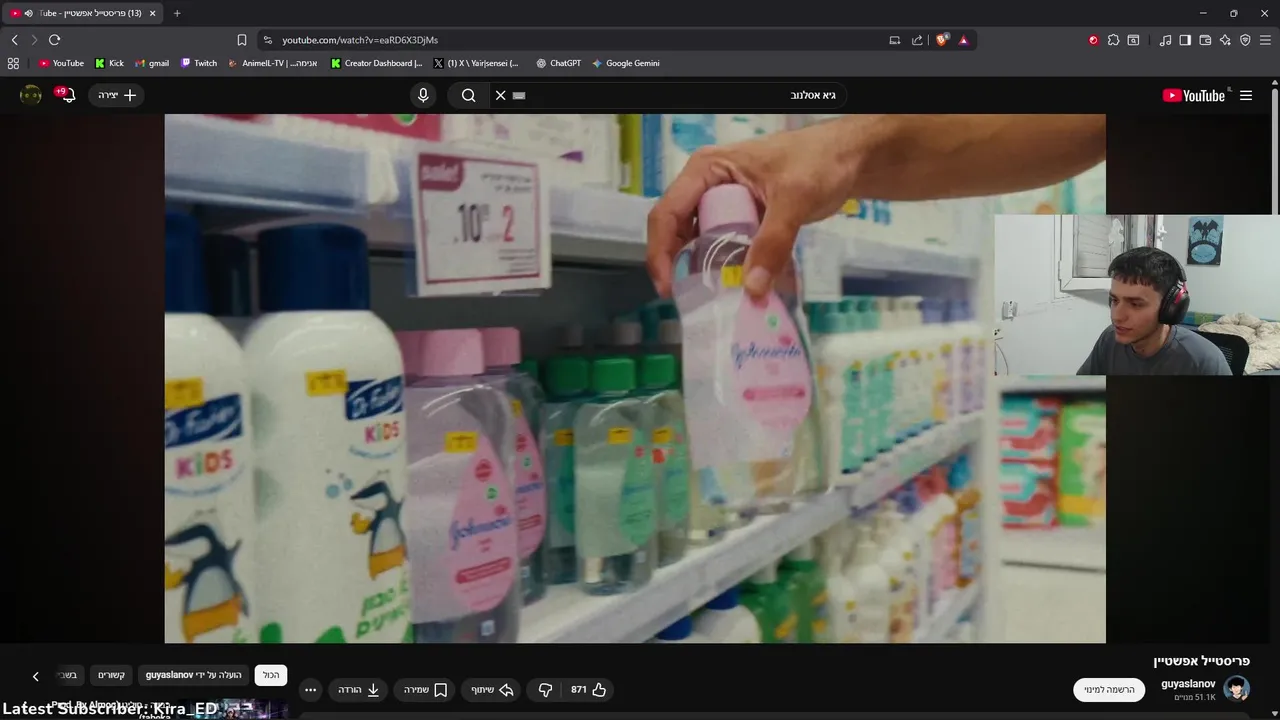Image resolution: width=1280 pixels, height=720 pixels.
Task: Open a new browser tab
Action: coord(177,13)
